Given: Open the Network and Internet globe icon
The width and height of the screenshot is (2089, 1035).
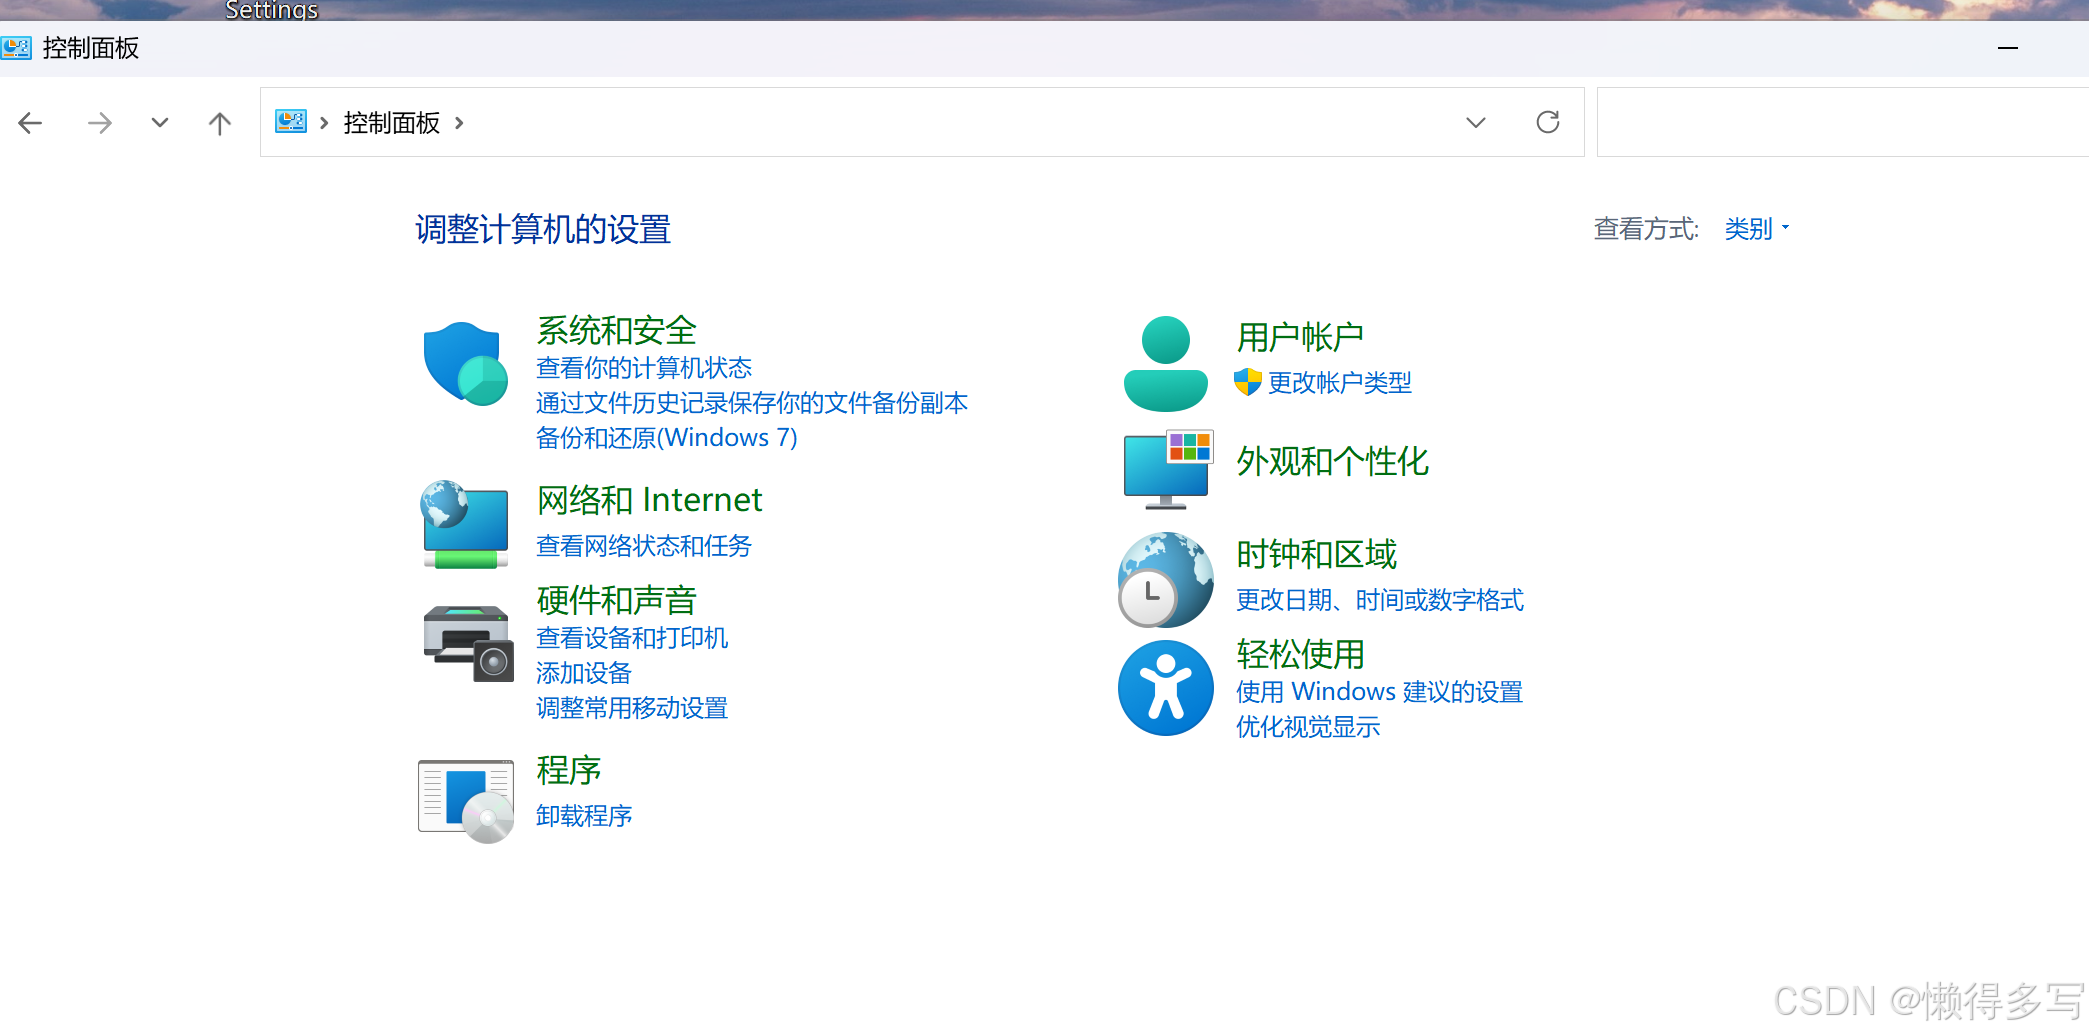Looking at the screenshot, I should (465, 525).
